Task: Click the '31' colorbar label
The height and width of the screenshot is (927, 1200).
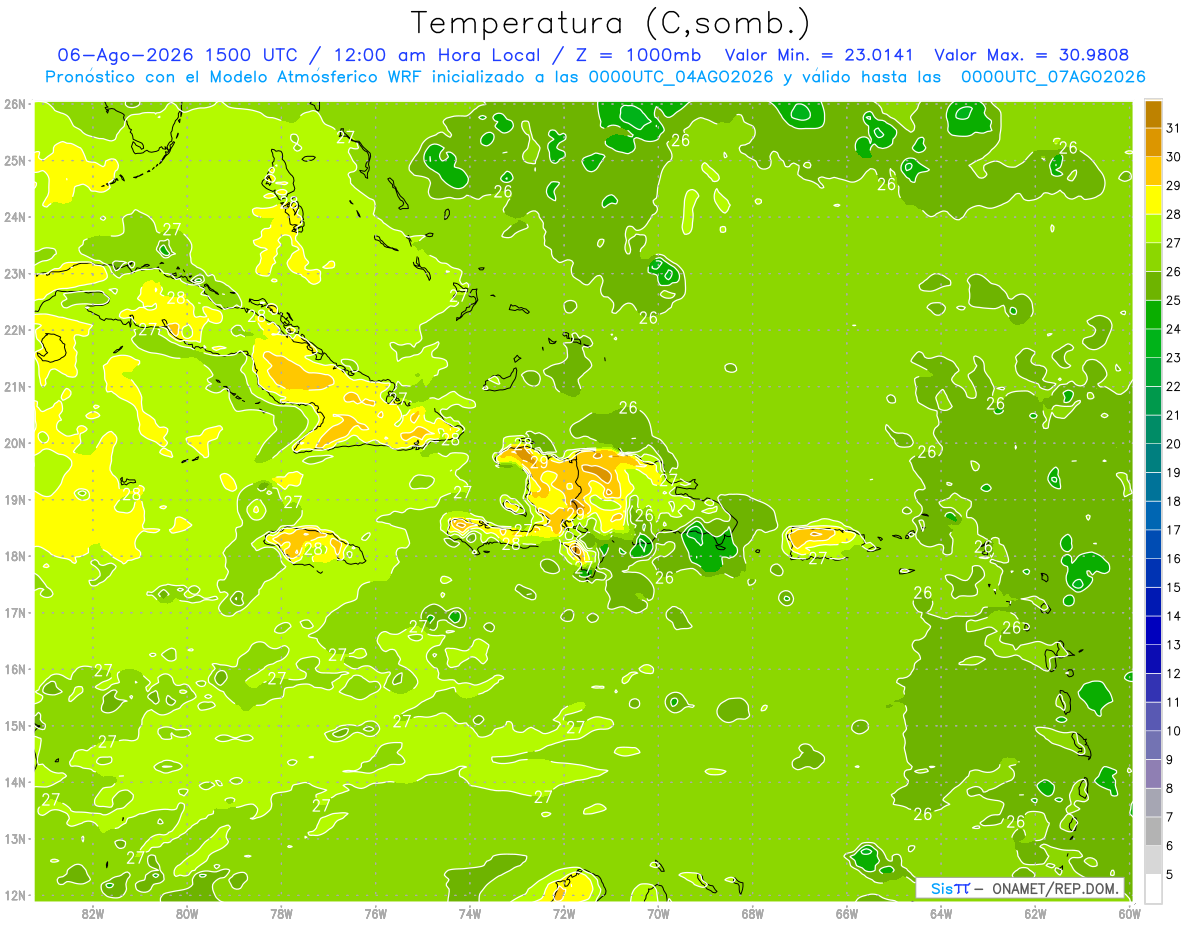Action: tap(1174, 128)
